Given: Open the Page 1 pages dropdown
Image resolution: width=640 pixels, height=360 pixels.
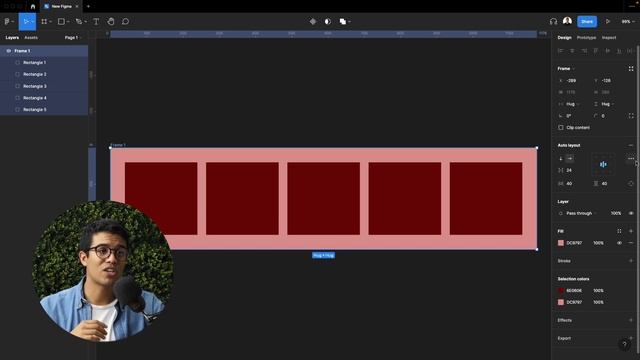Looking at the screenshot, I should click(x=73, y=38).
